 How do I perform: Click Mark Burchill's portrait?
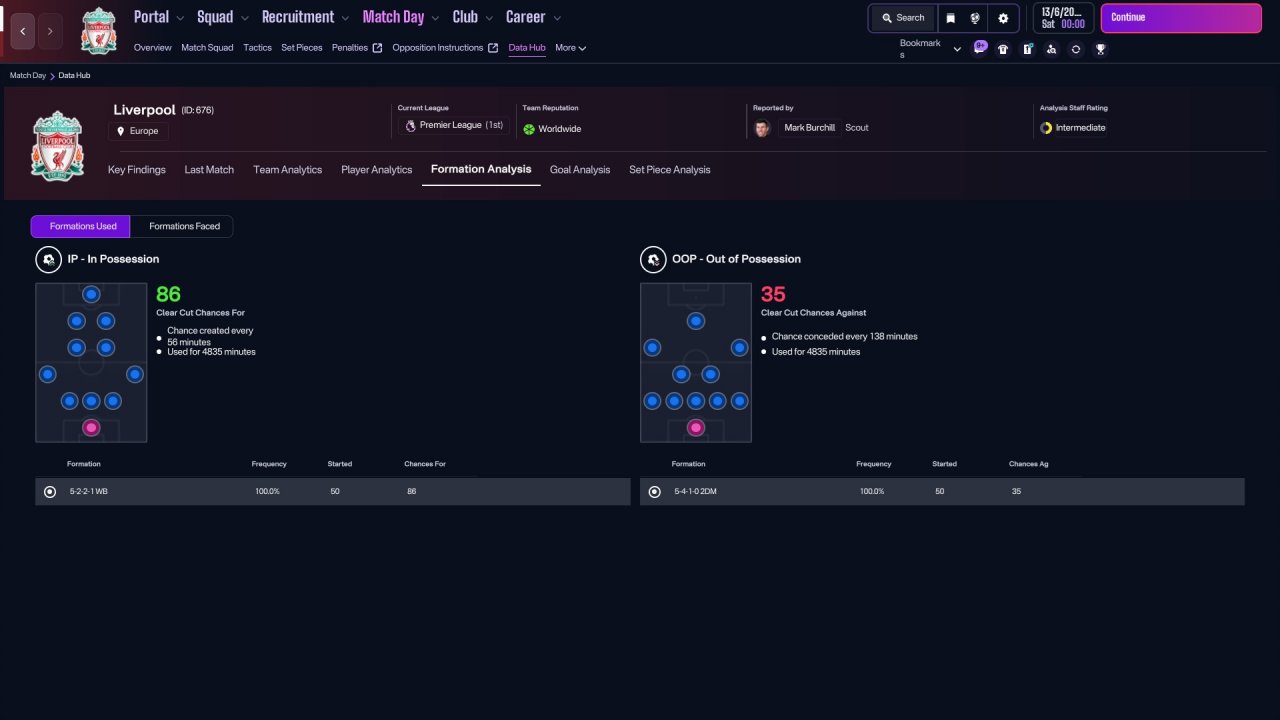[762, 128]
